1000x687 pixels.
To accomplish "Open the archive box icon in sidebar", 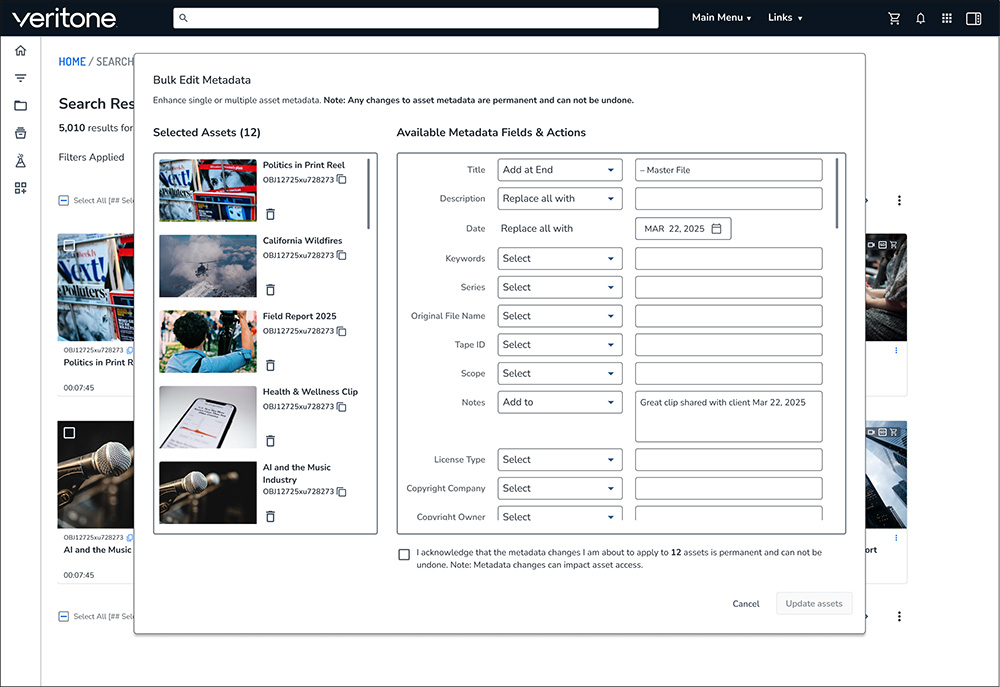I will pyautogui.click(x=20, y=133).
